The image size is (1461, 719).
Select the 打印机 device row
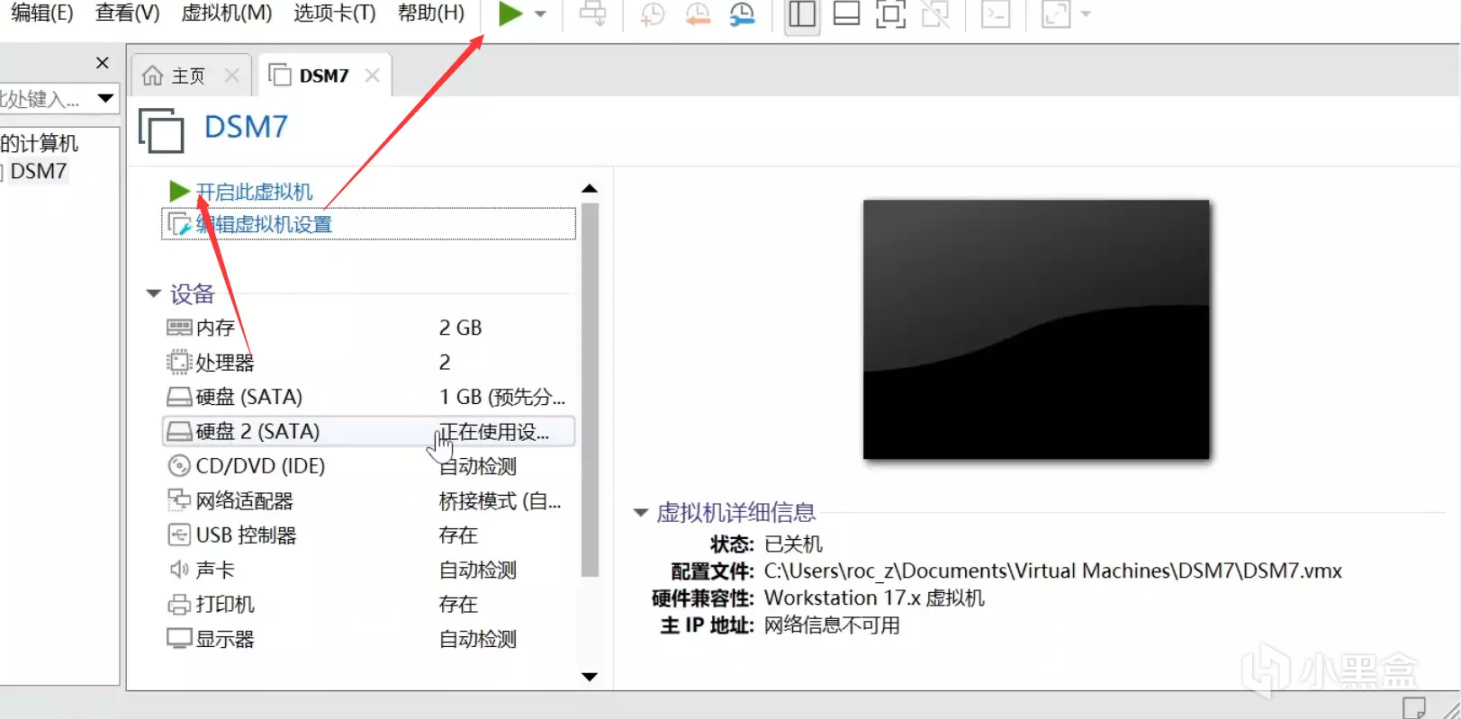[369, 604]
